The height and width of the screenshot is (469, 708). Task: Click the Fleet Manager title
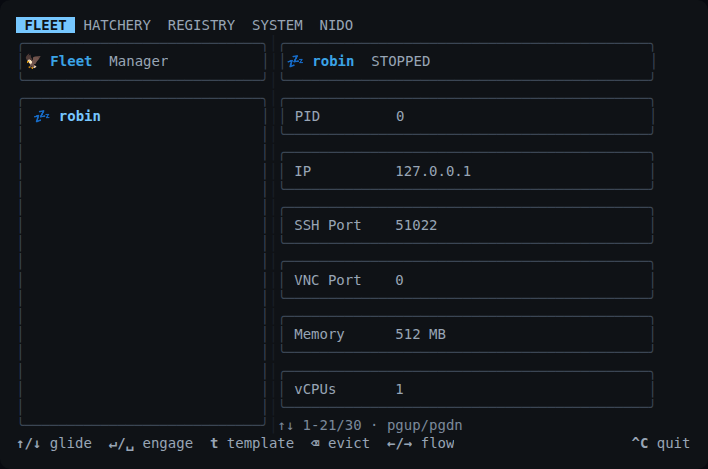[x=109, y=61]
